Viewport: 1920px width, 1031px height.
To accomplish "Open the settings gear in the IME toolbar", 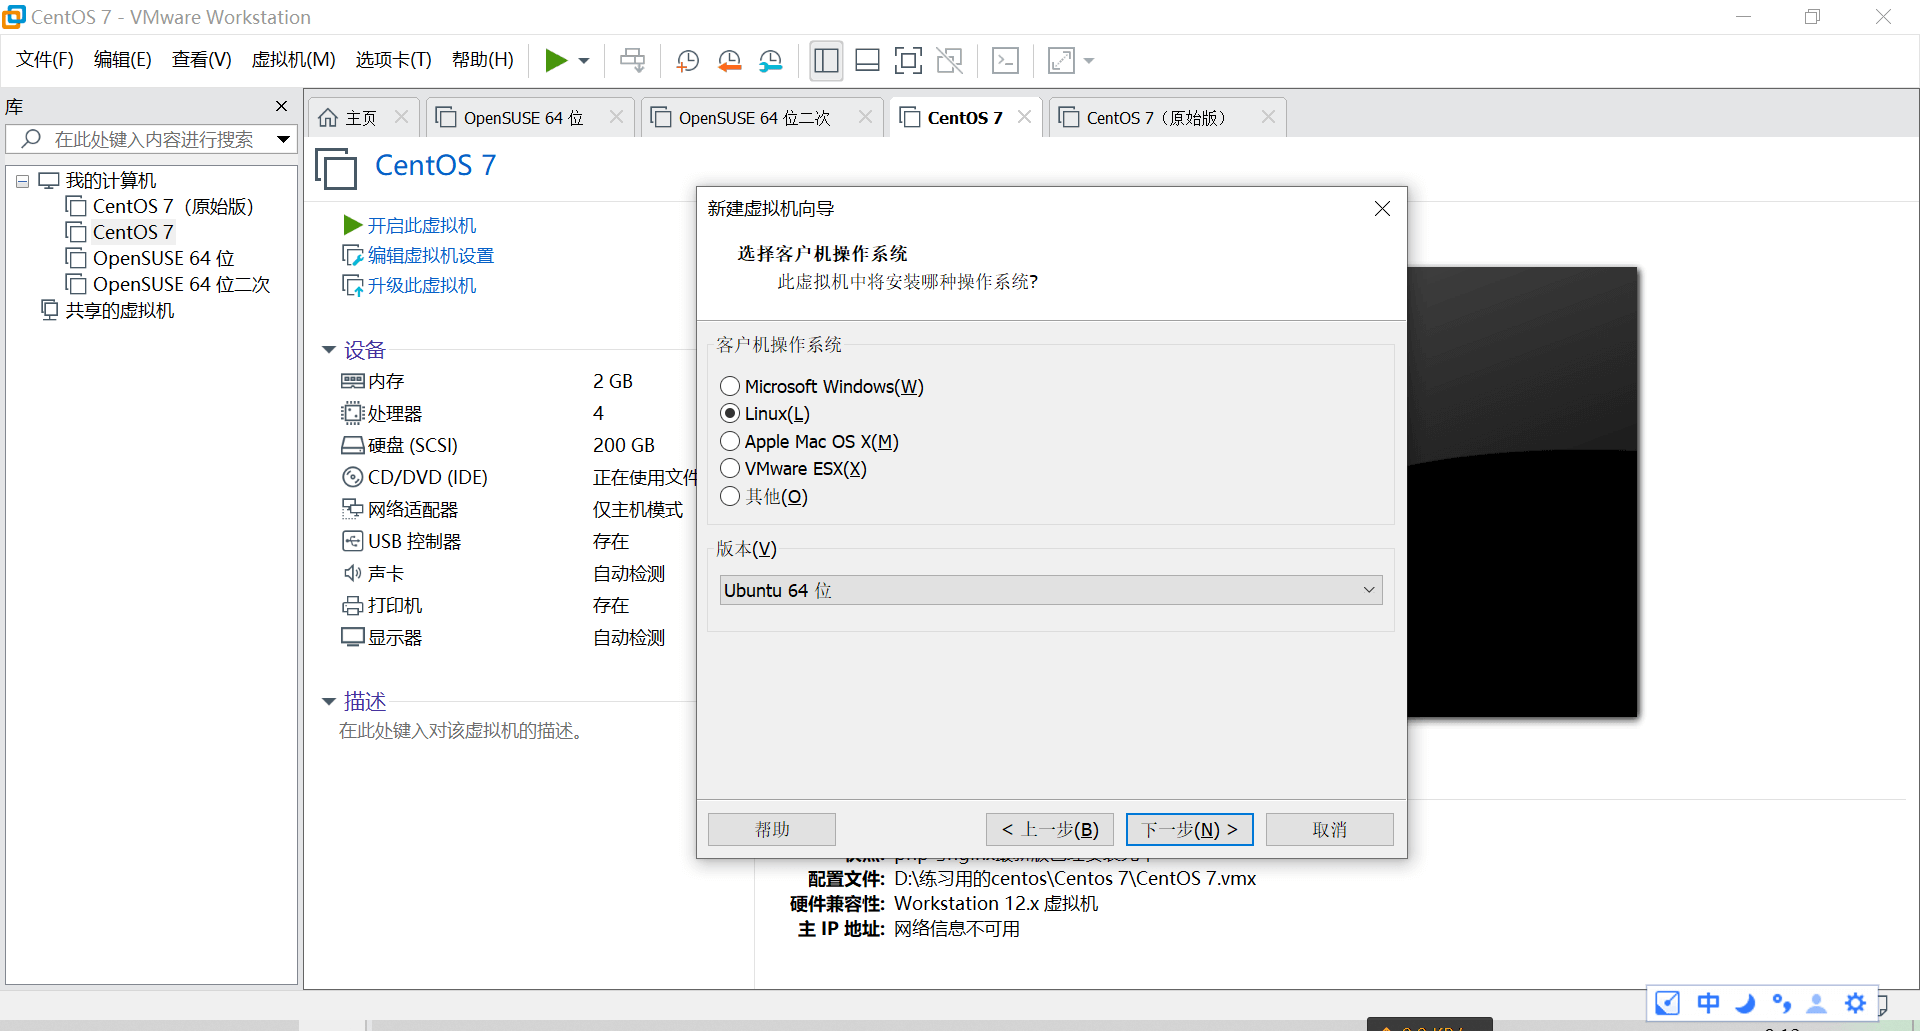I will [1855, 1003].
